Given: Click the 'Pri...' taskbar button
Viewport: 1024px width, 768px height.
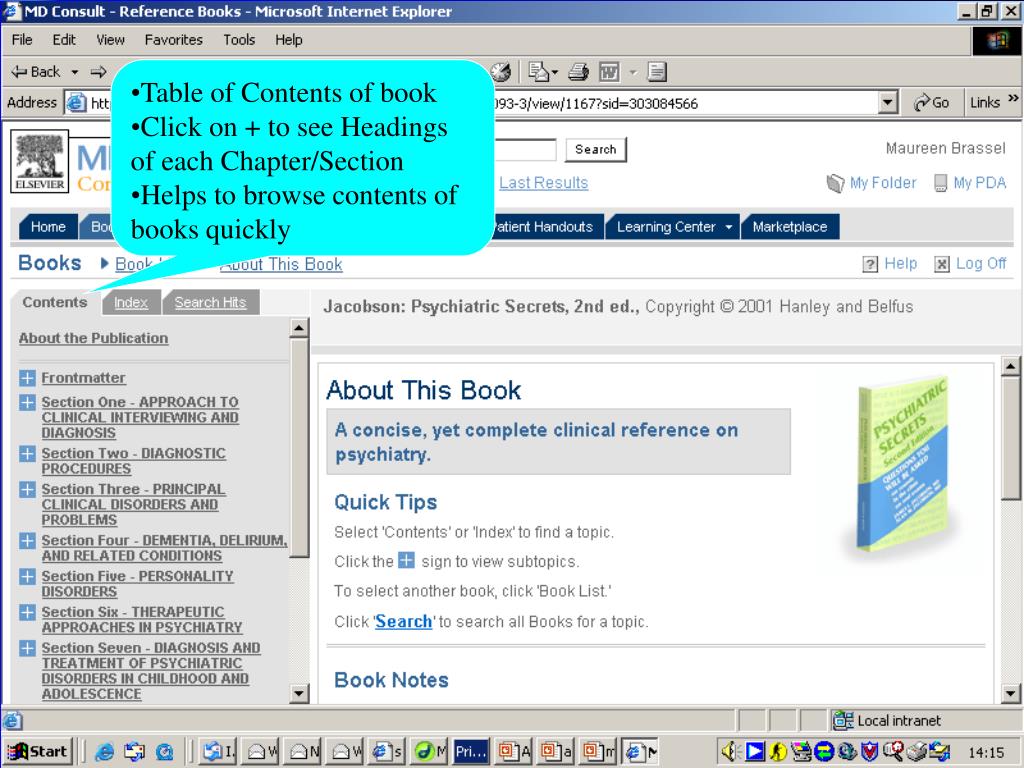Looking at the screenshot, I should 470,752.
